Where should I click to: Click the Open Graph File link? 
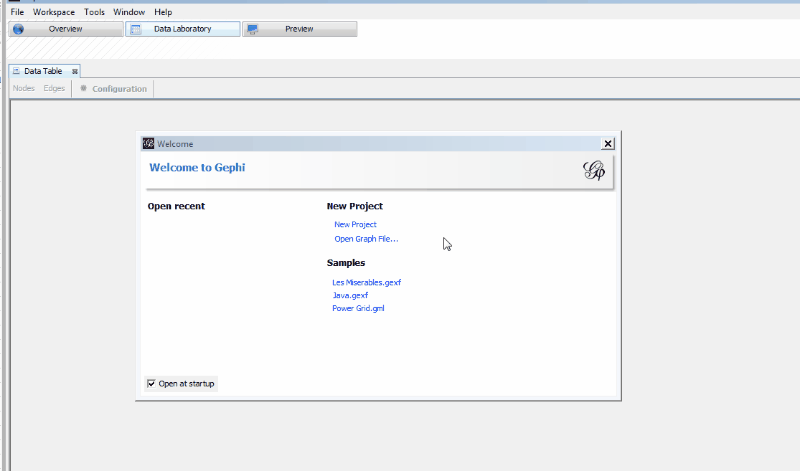[x=366, y=239]
